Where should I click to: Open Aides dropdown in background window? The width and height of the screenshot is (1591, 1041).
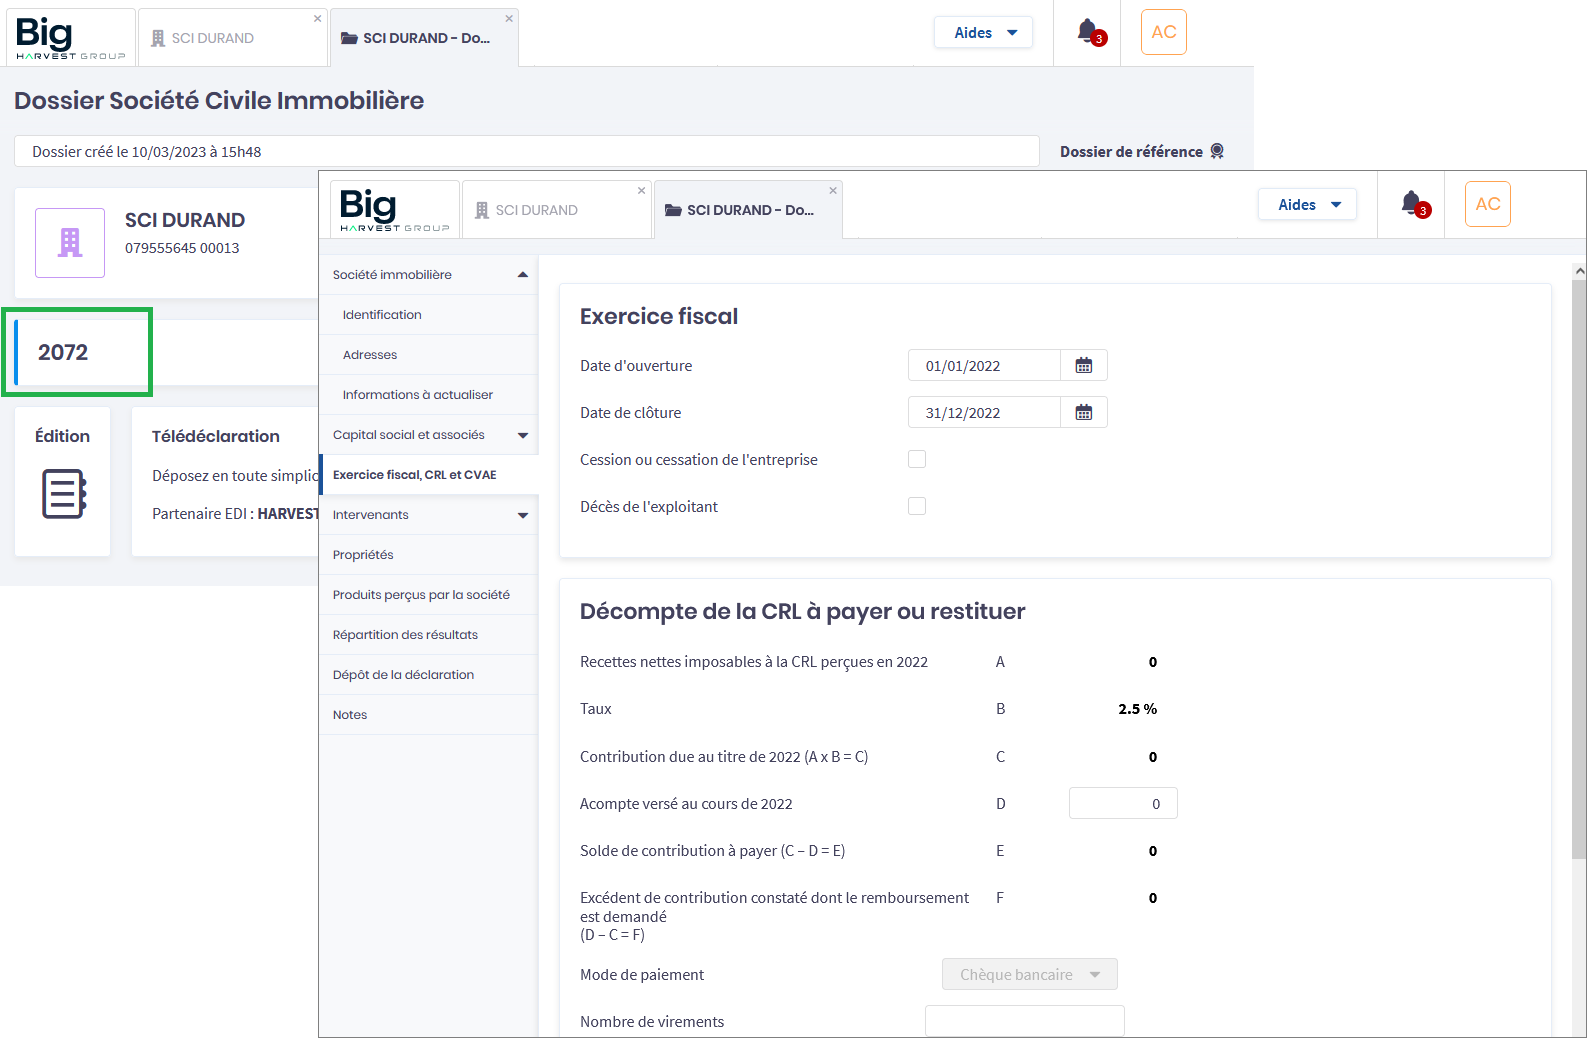tap(984, 32)
